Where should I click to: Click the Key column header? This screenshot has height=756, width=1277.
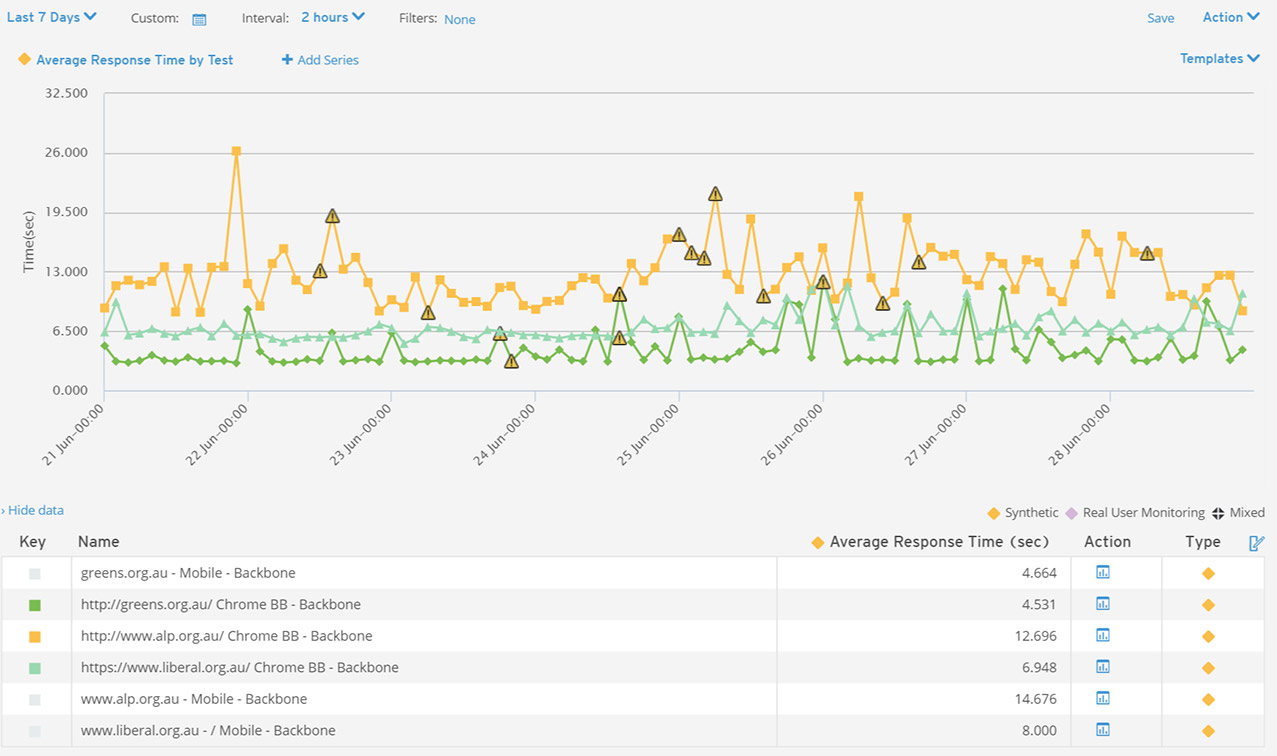[33, 542]
